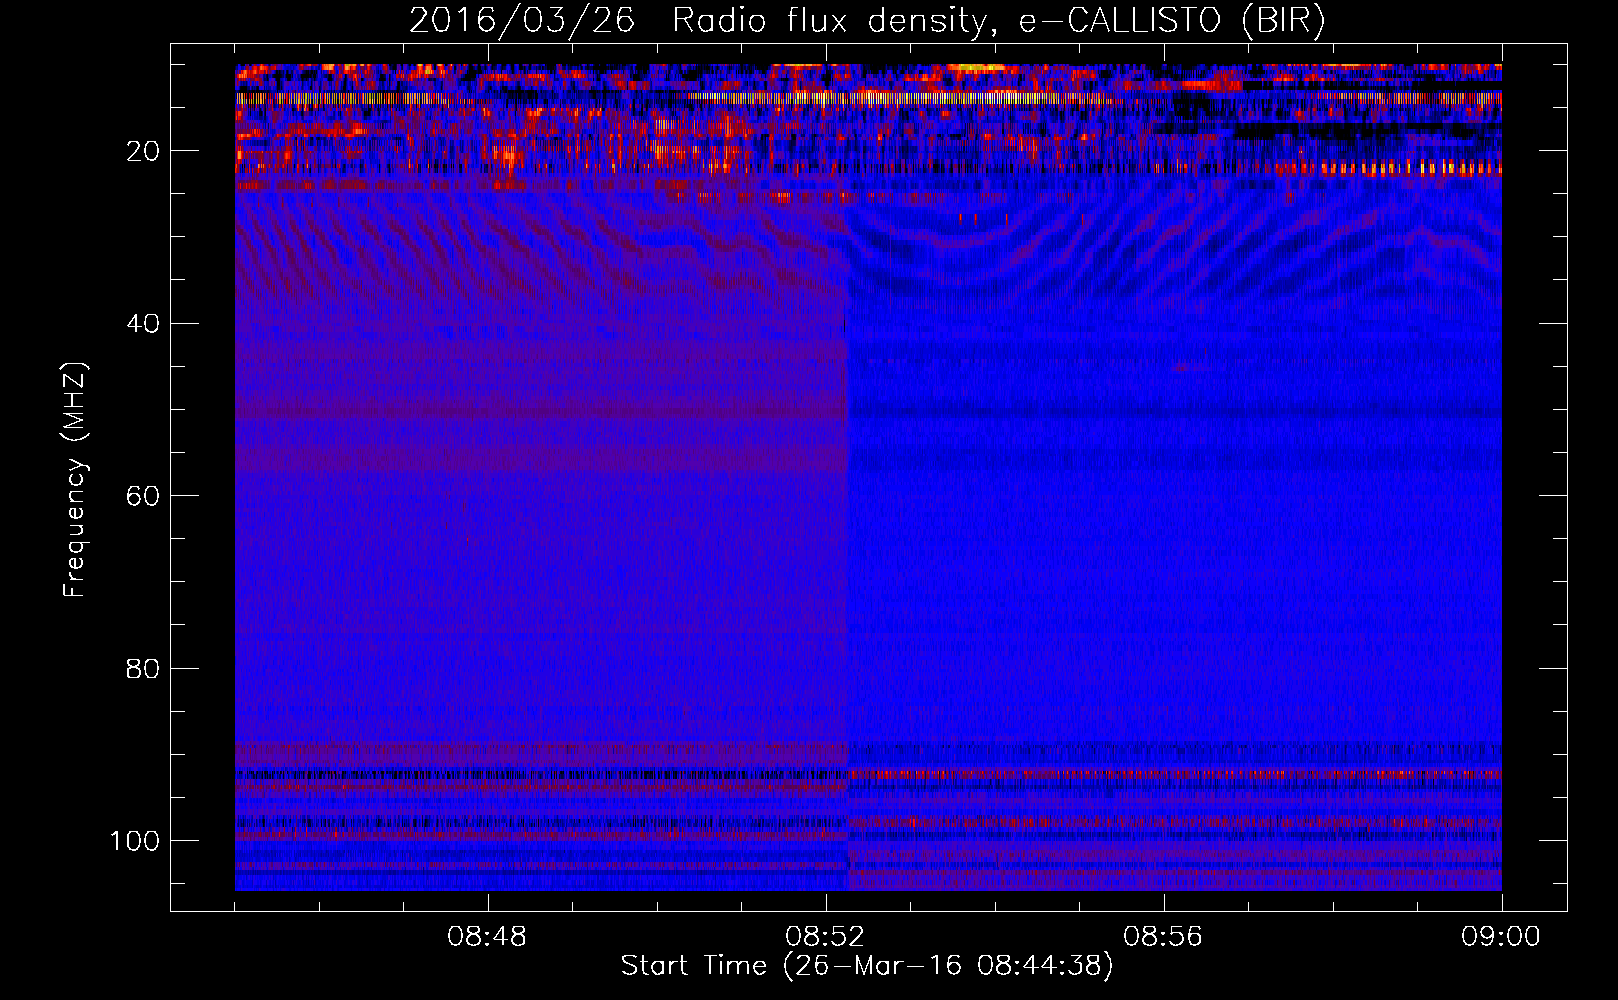Click the 08:52 time tick label
Screen dimensions: 1618x1000
[x=825, y=937]
